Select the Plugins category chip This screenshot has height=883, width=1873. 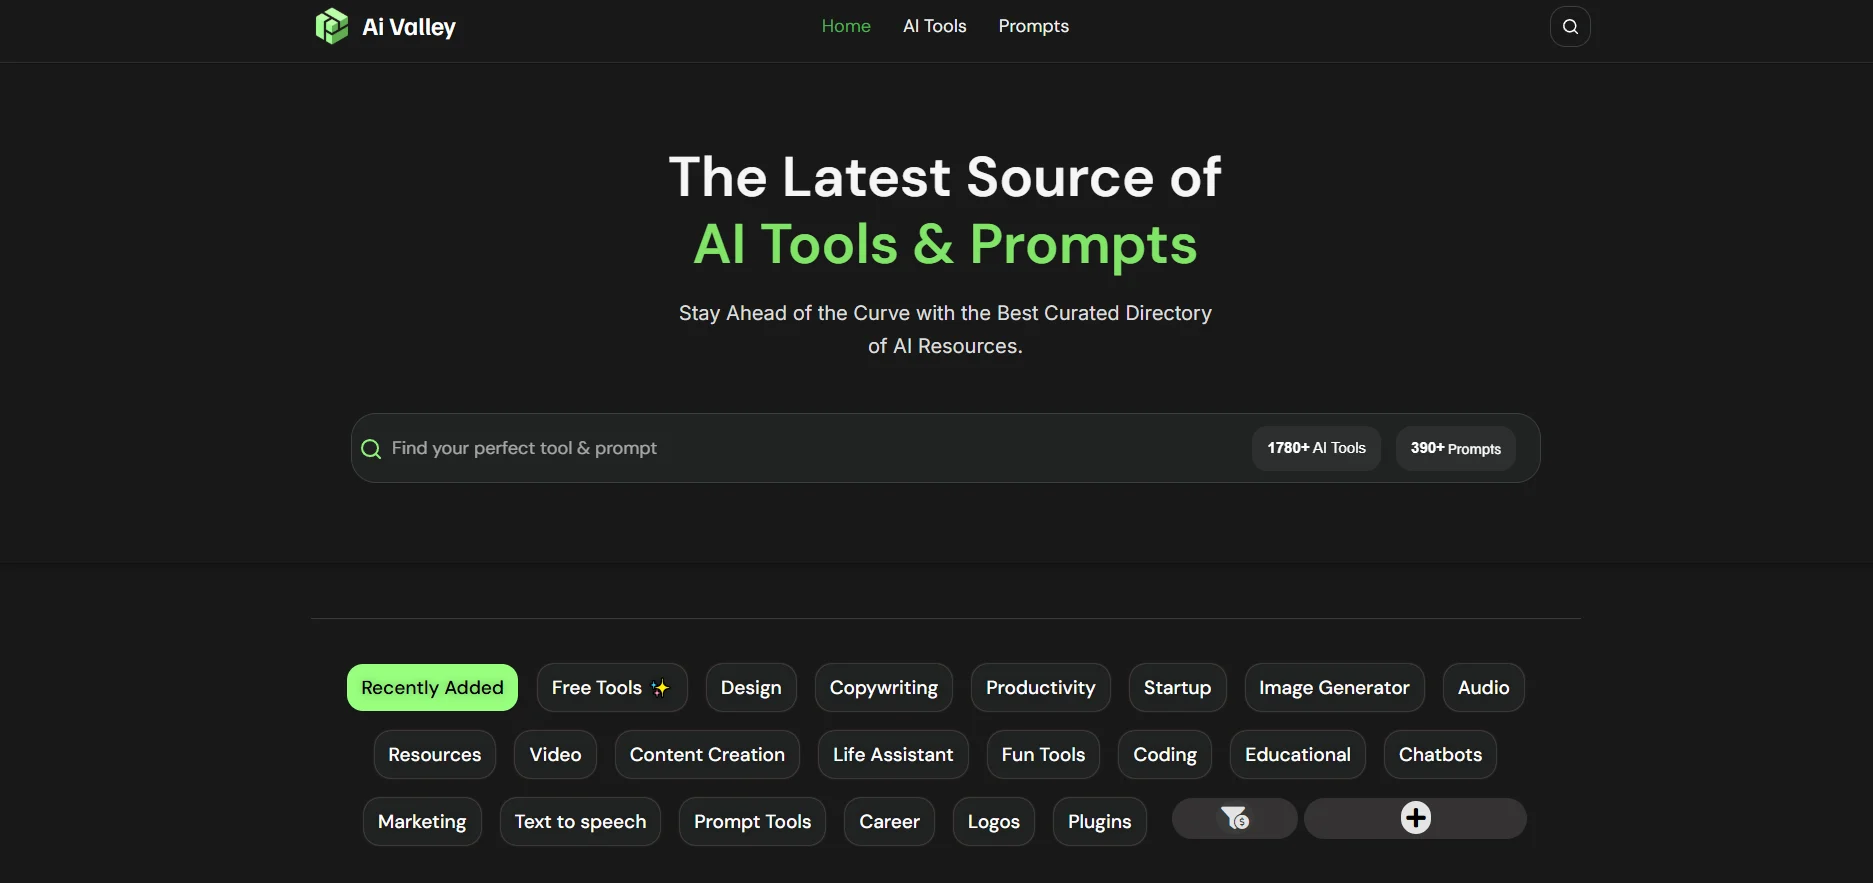(1099, 821)
